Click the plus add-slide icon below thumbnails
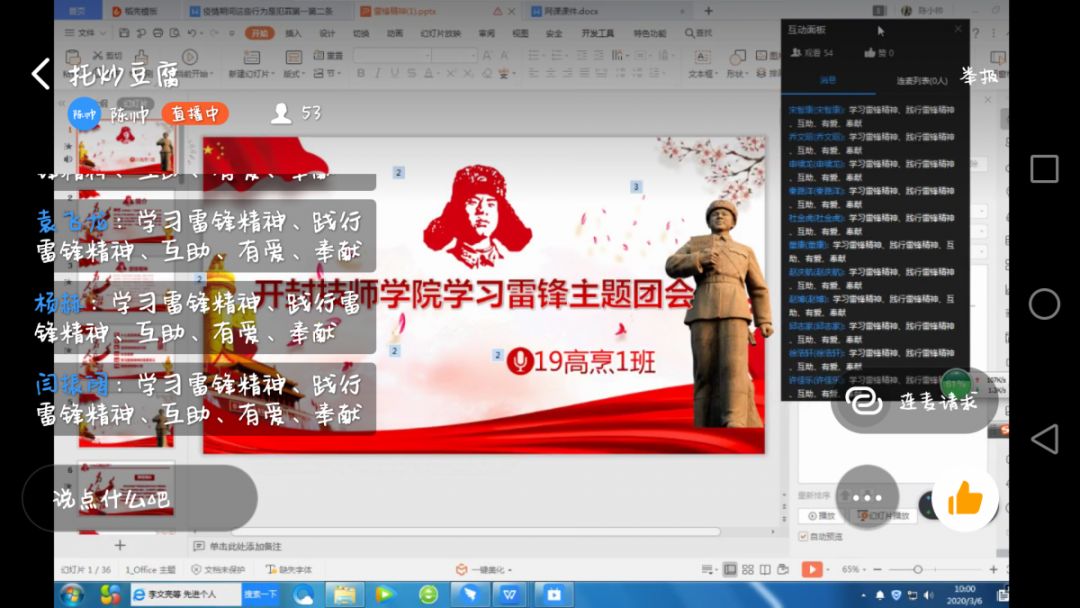The image size is (1080, 608). pos(120,545)
